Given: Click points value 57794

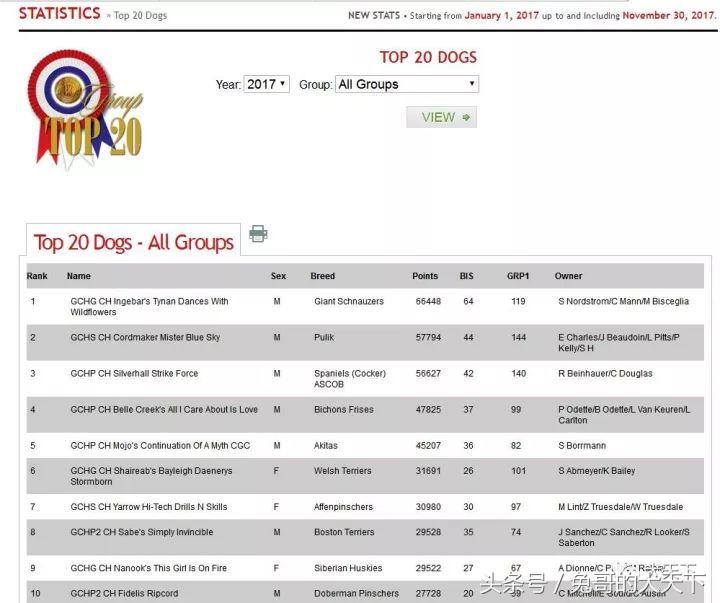Looking at the screenshot, I should click(x=428, y=337).
